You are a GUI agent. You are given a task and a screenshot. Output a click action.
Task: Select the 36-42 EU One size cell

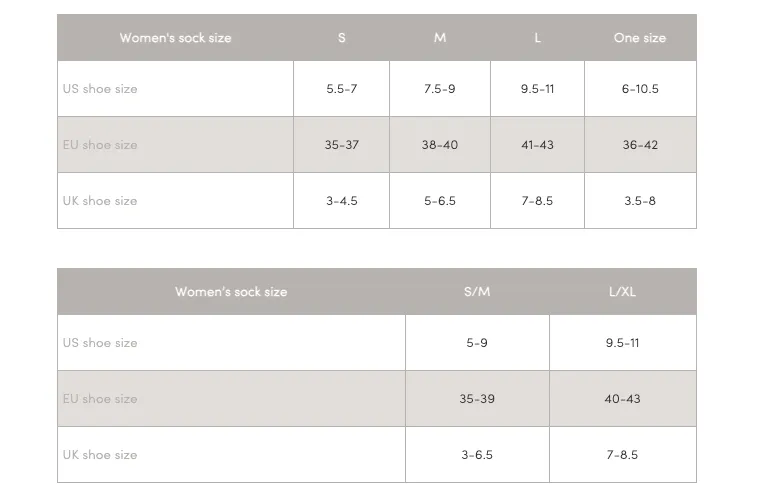640,145
